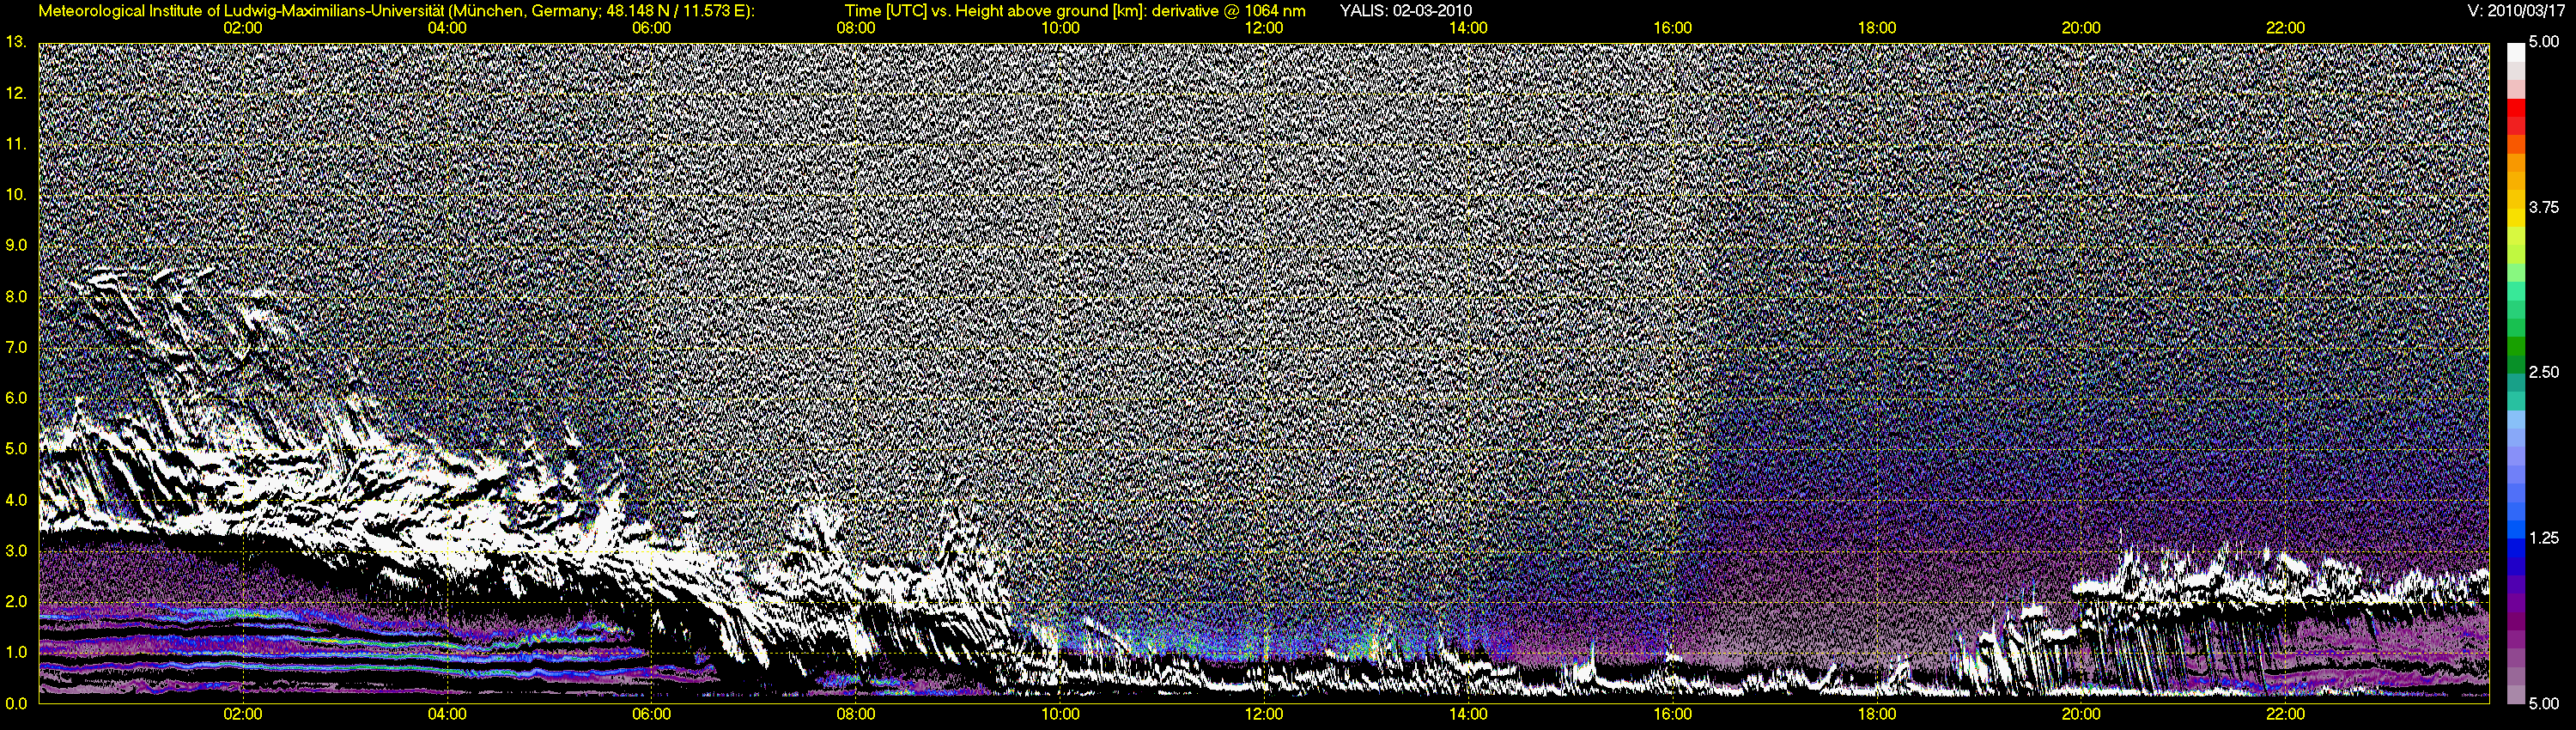
Task: Select the 14:00 label on the bottom time axis
Action: pyautogui.click(x=1468, y=715)
